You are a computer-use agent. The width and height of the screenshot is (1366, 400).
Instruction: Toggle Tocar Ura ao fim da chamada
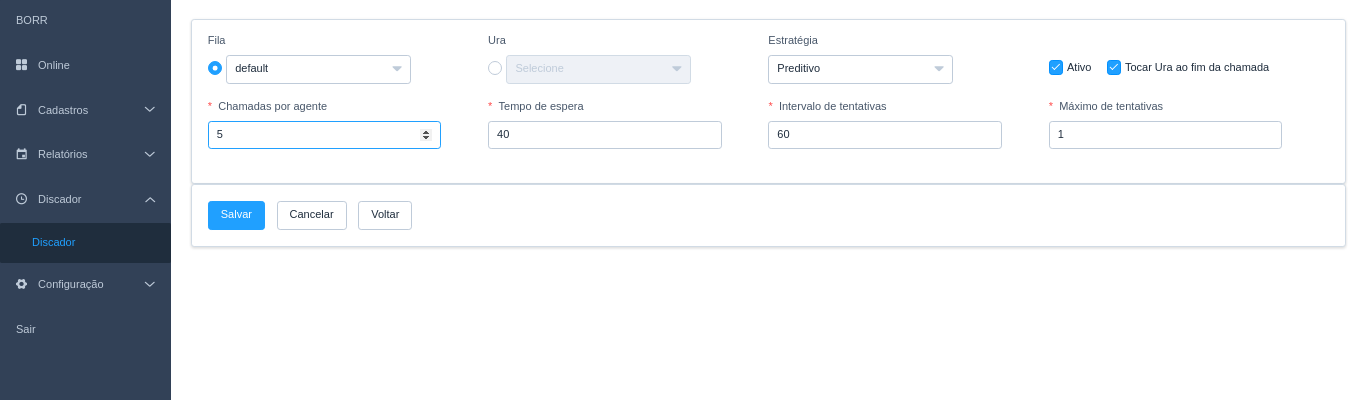tap(1113, 67)
